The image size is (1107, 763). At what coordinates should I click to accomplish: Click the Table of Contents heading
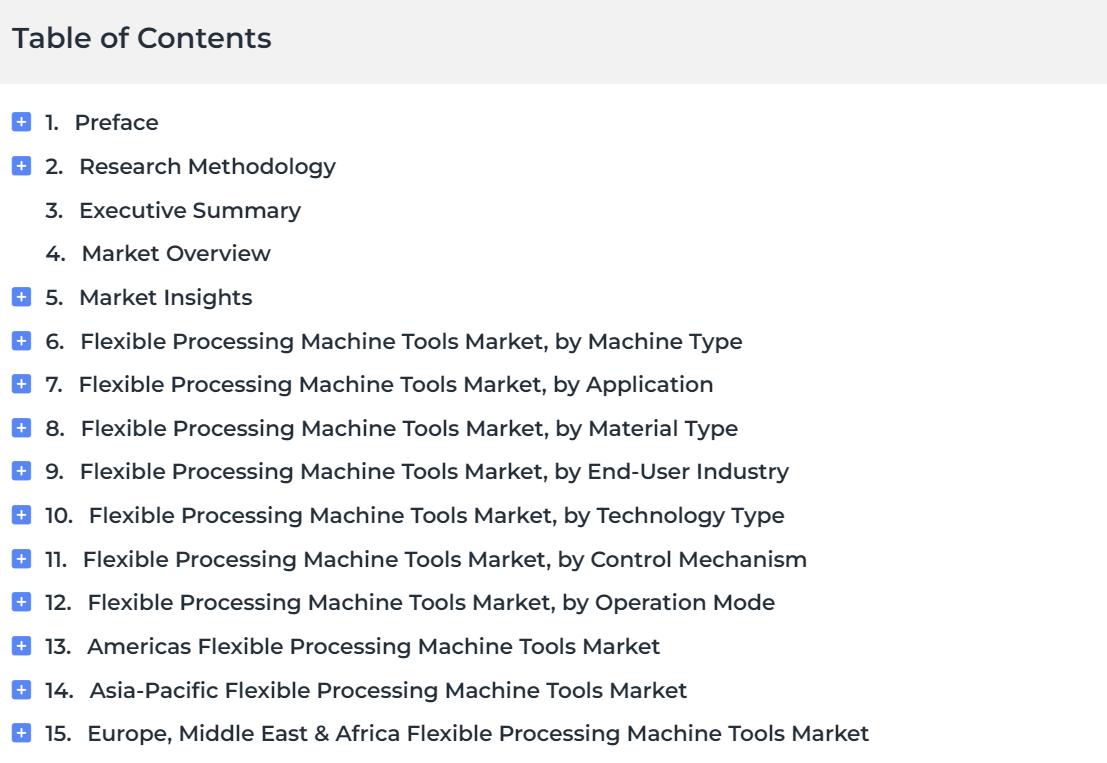tap(141, 38)
